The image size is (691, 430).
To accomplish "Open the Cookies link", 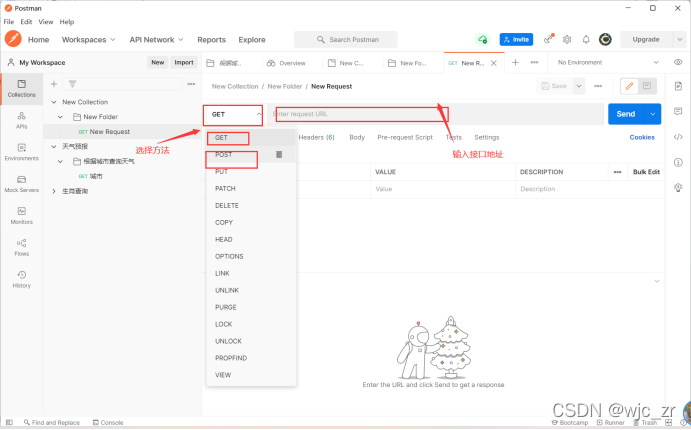I will 642,137.
